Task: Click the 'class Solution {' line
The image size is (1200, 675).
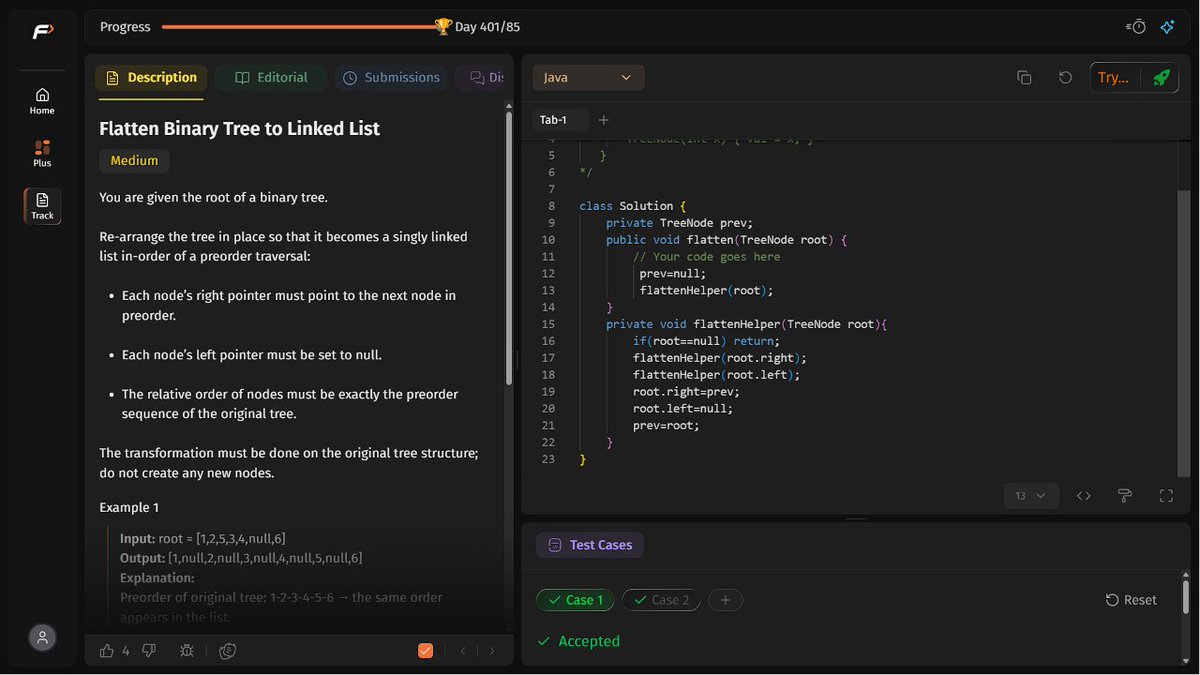Action: (x=633, y=206)
